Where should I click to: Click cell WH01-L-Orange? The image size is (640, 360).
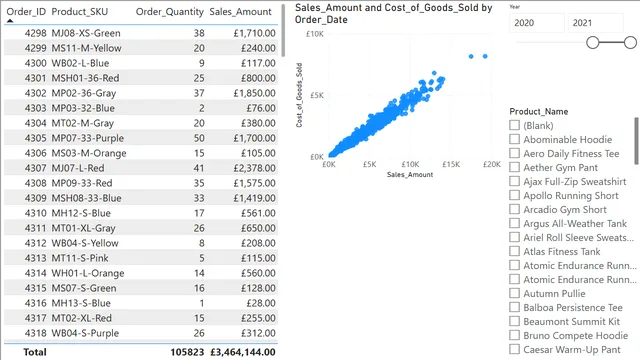(x=87, y=273)
